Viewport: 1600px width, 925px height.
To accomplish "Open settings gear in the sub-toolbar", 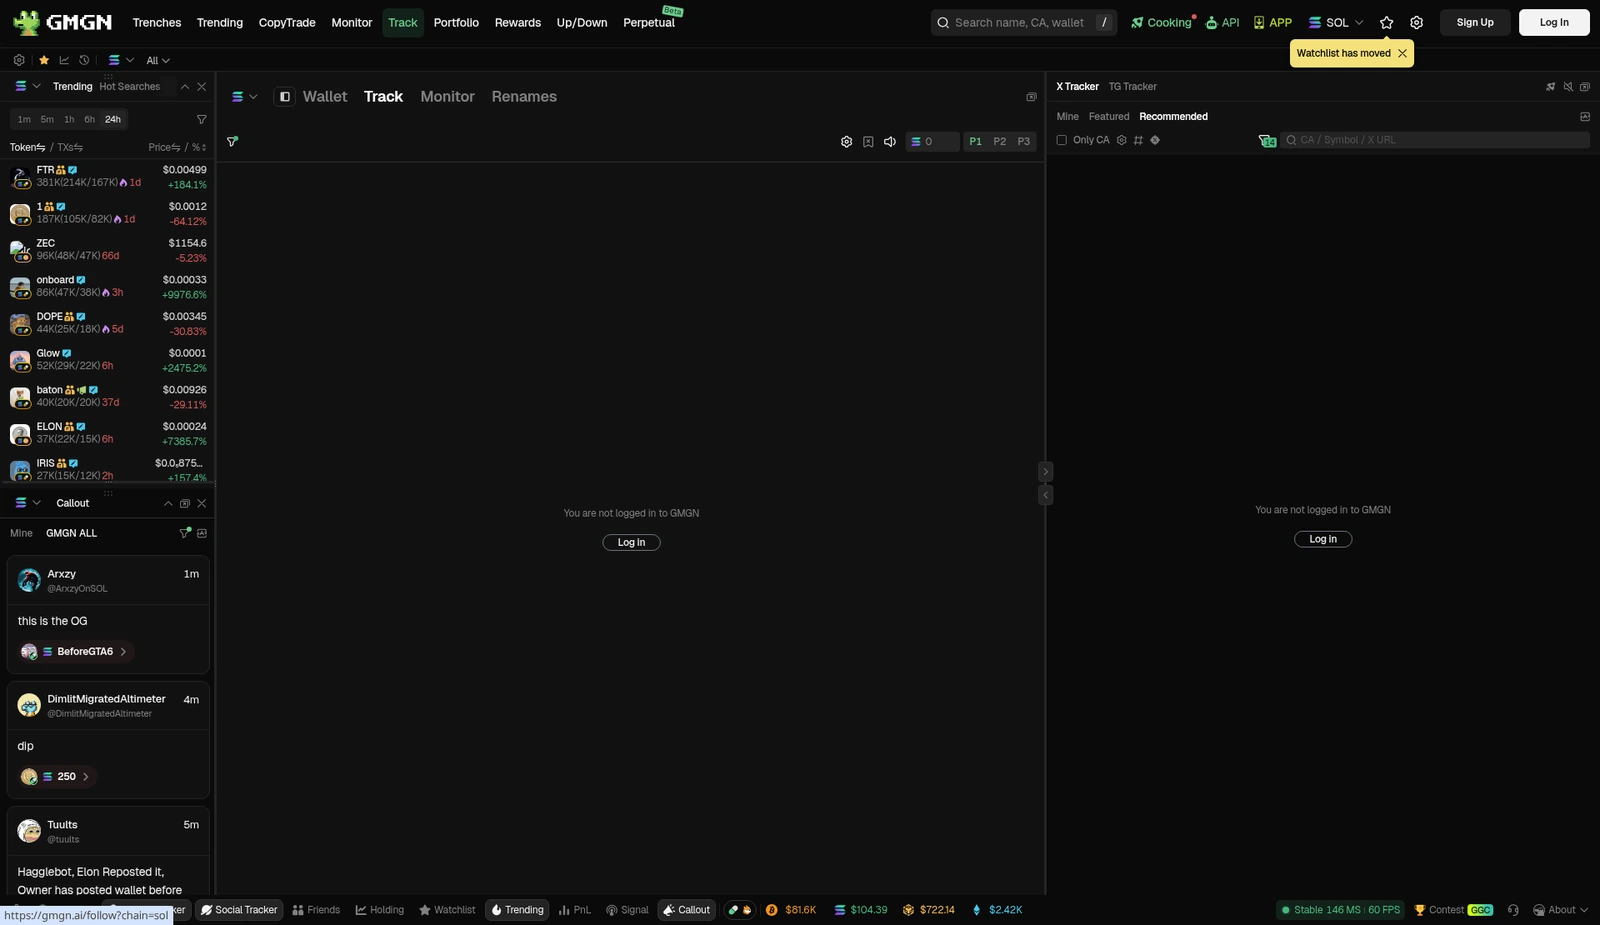I will [x=19, y=60].
